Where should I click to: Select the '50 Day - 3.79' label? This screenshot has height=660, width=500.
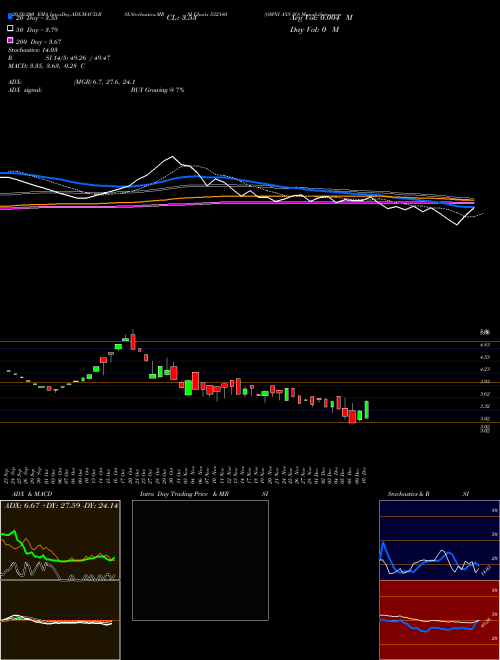point(37,30)
